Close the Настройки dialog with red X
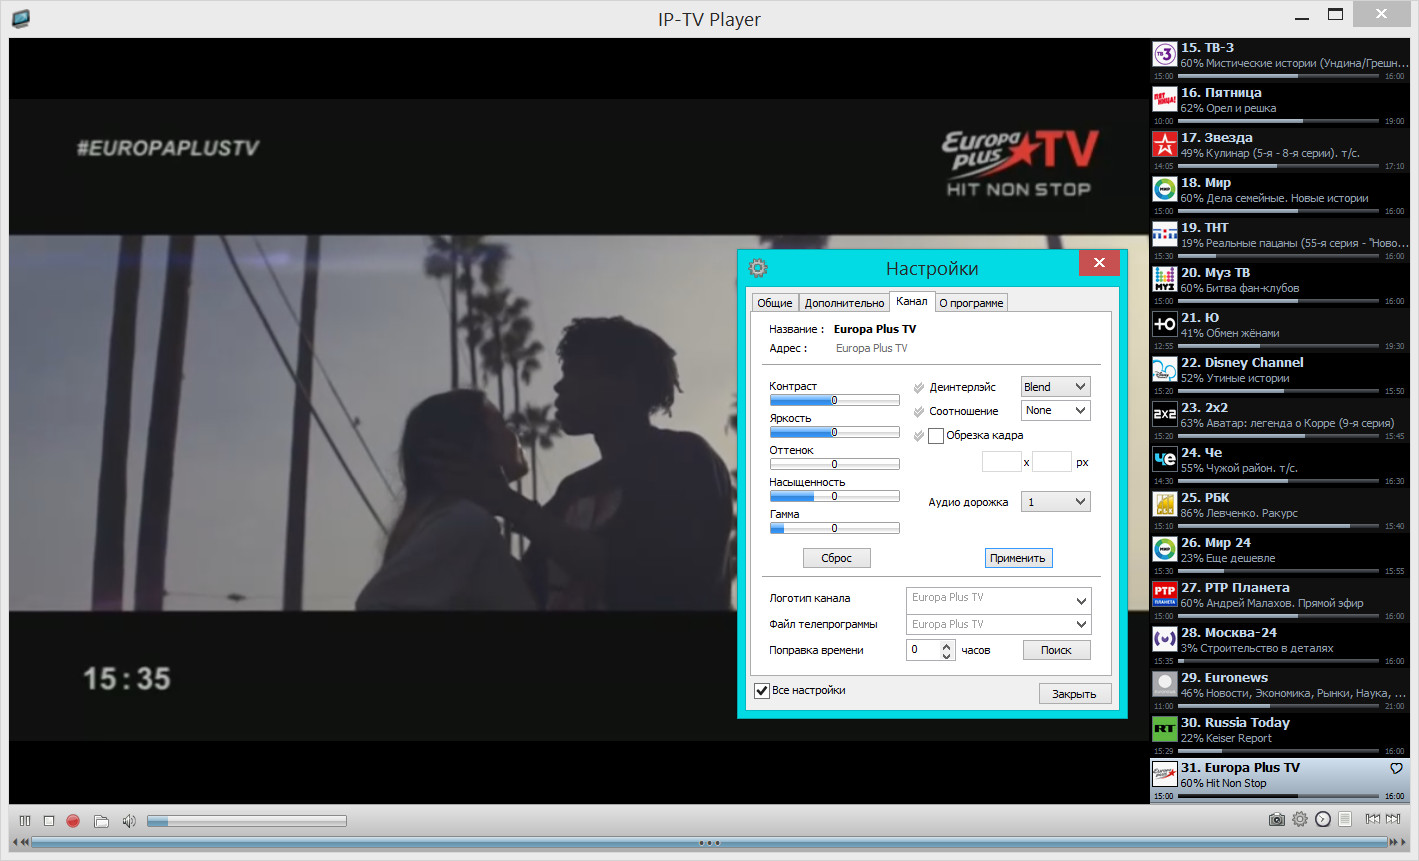This screenshot has width=1419, height=861. [1099, 263]
